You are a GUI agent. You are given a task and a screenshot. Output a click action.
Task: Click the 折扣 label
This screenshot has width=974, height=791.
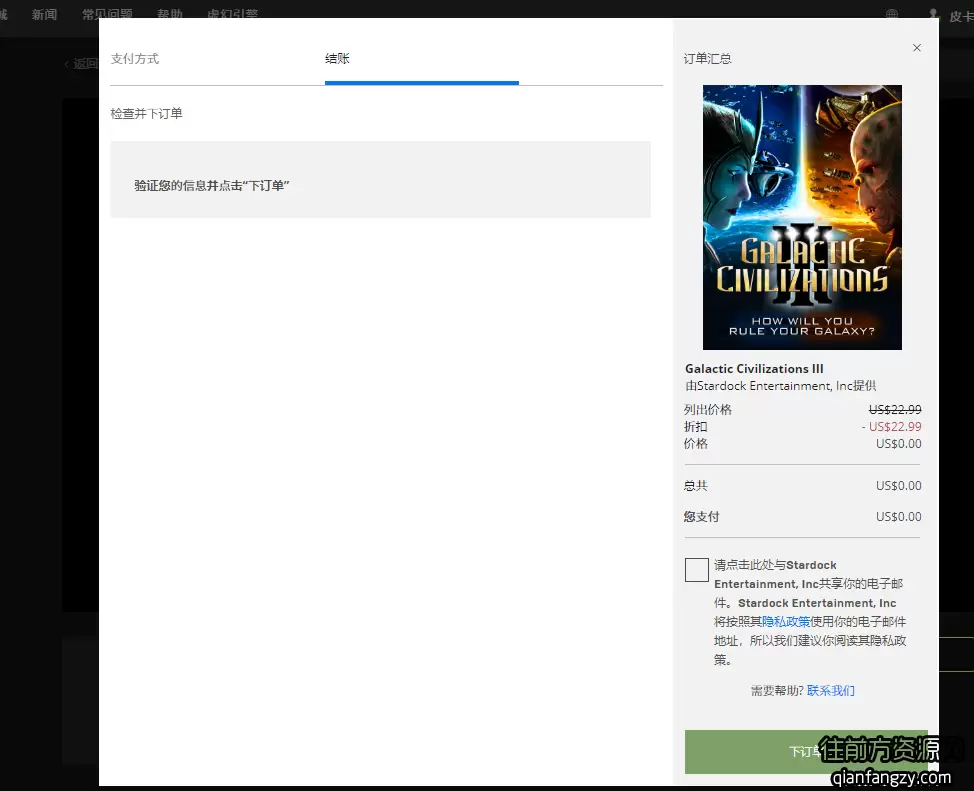pos(696,427)
